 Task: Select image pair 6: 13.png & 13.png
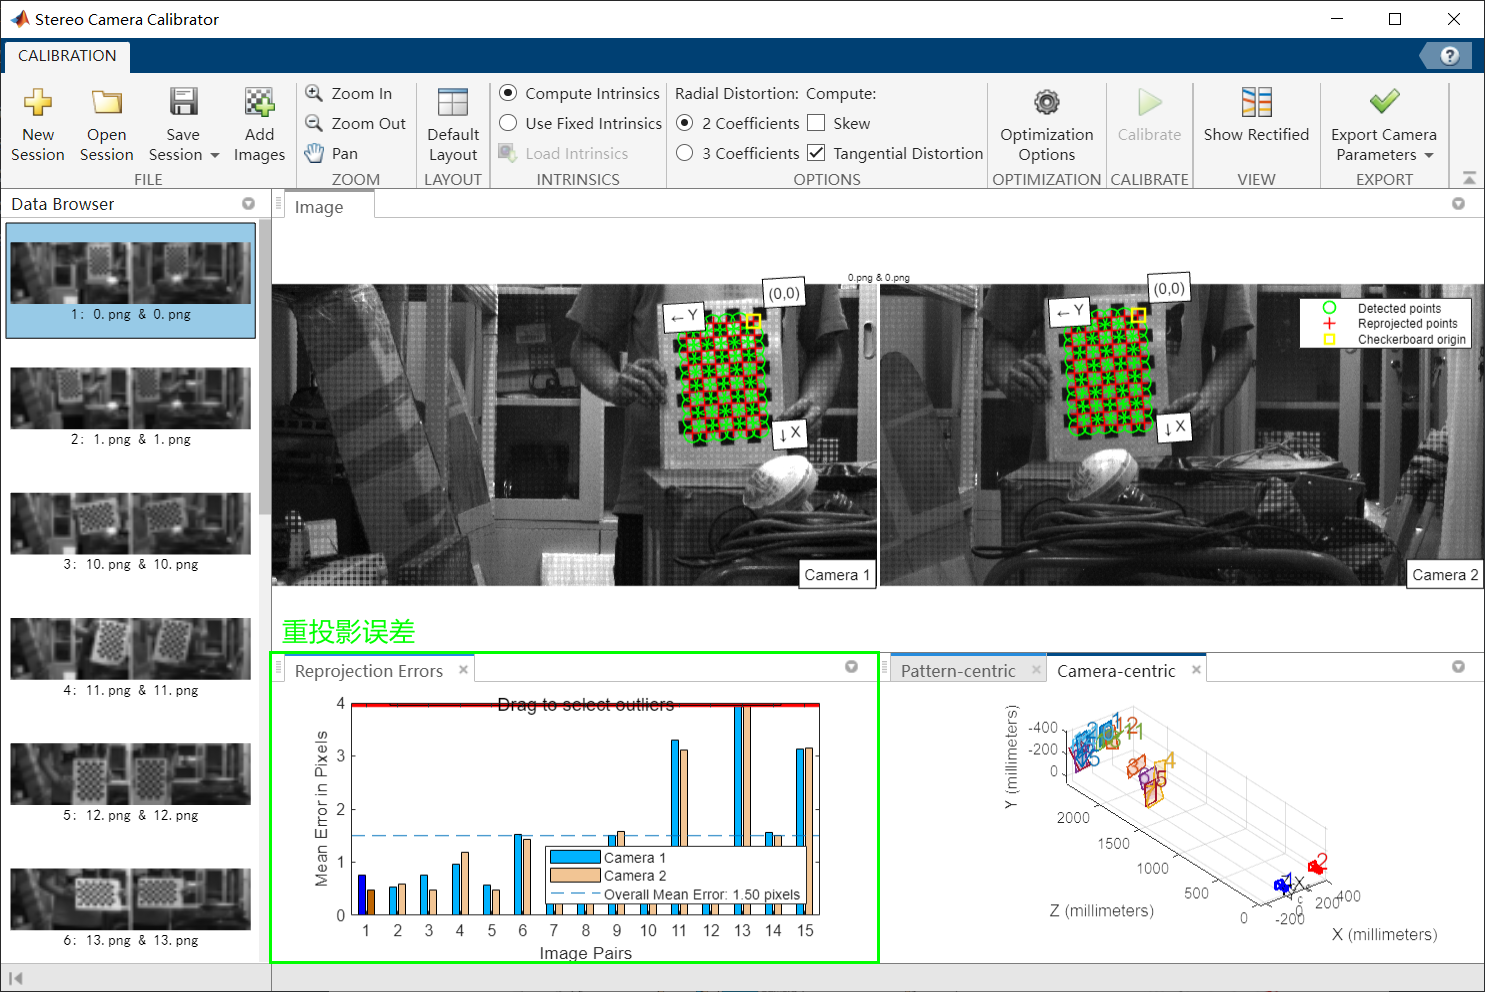[130, 907]
